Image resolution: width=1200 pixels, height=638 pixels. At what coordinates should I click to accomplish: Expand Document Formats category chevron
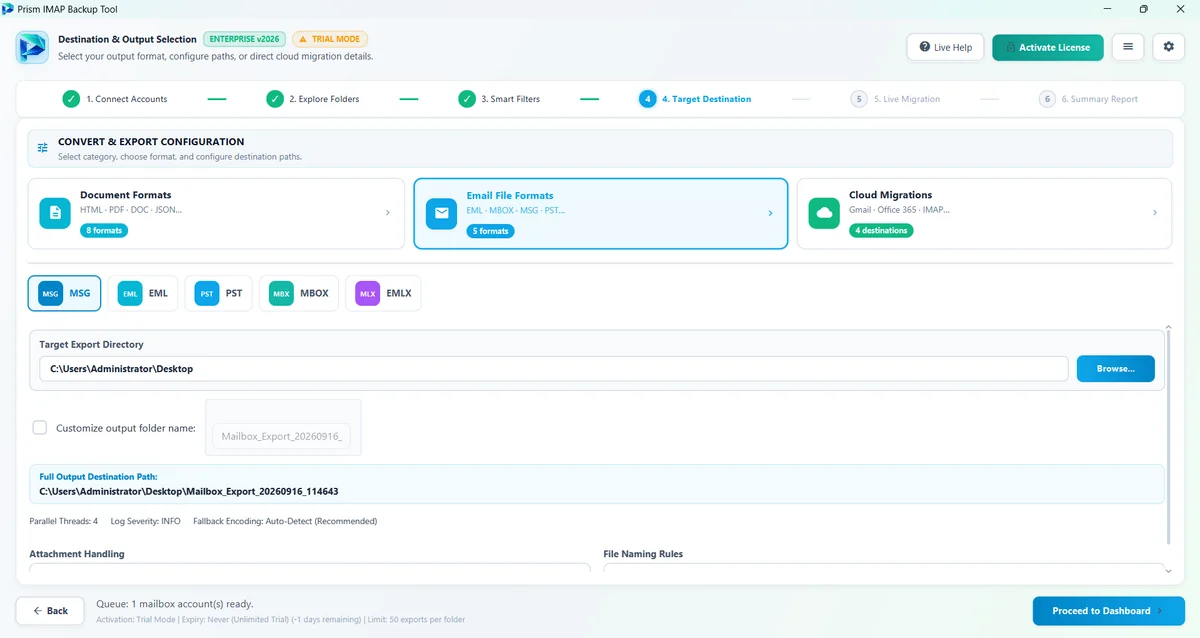point(388,213)
